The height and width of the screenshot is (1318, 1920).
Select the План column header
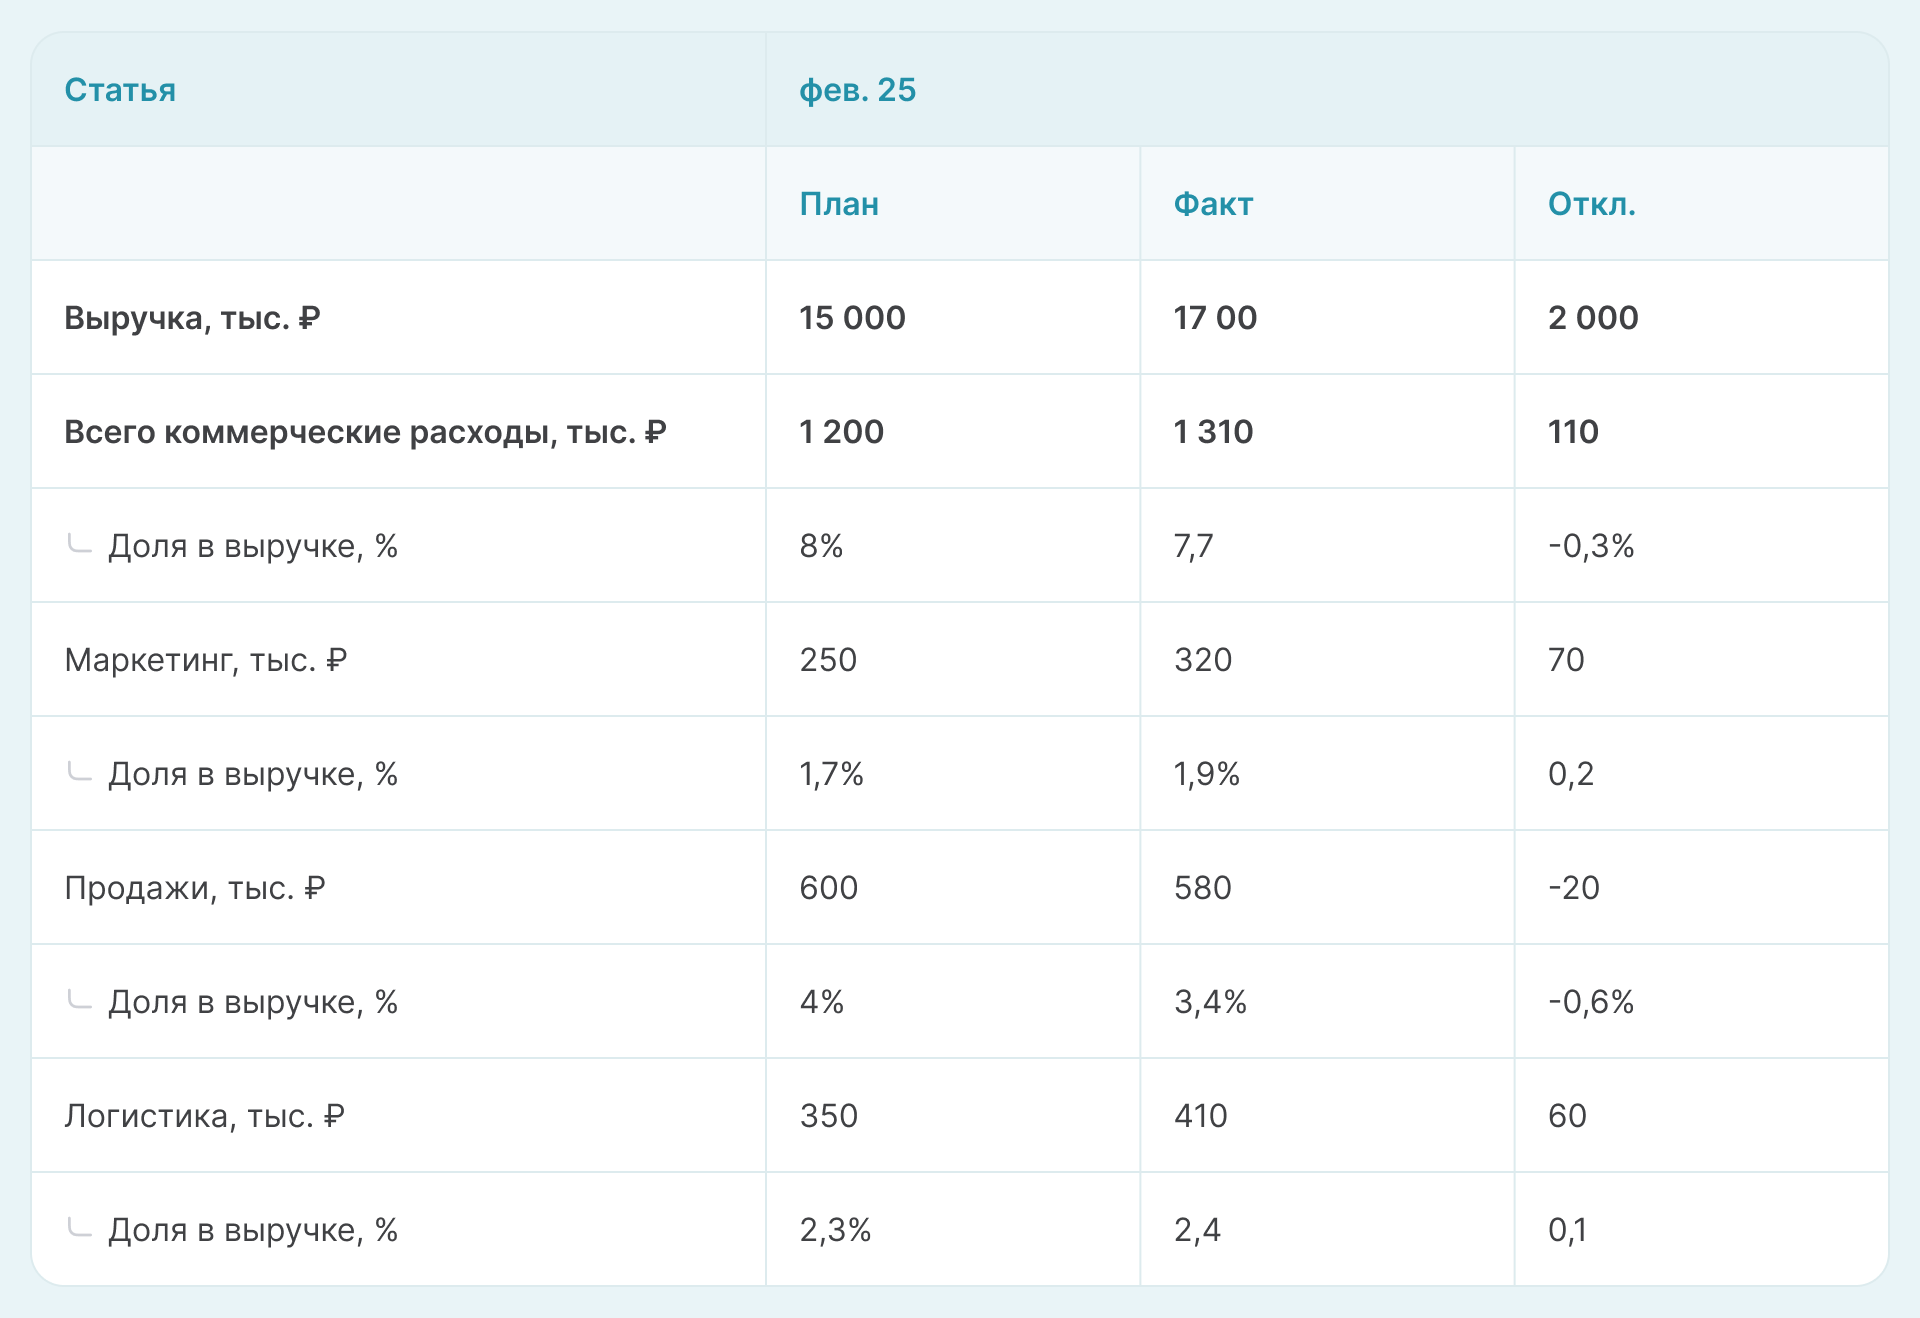[839, 204]
